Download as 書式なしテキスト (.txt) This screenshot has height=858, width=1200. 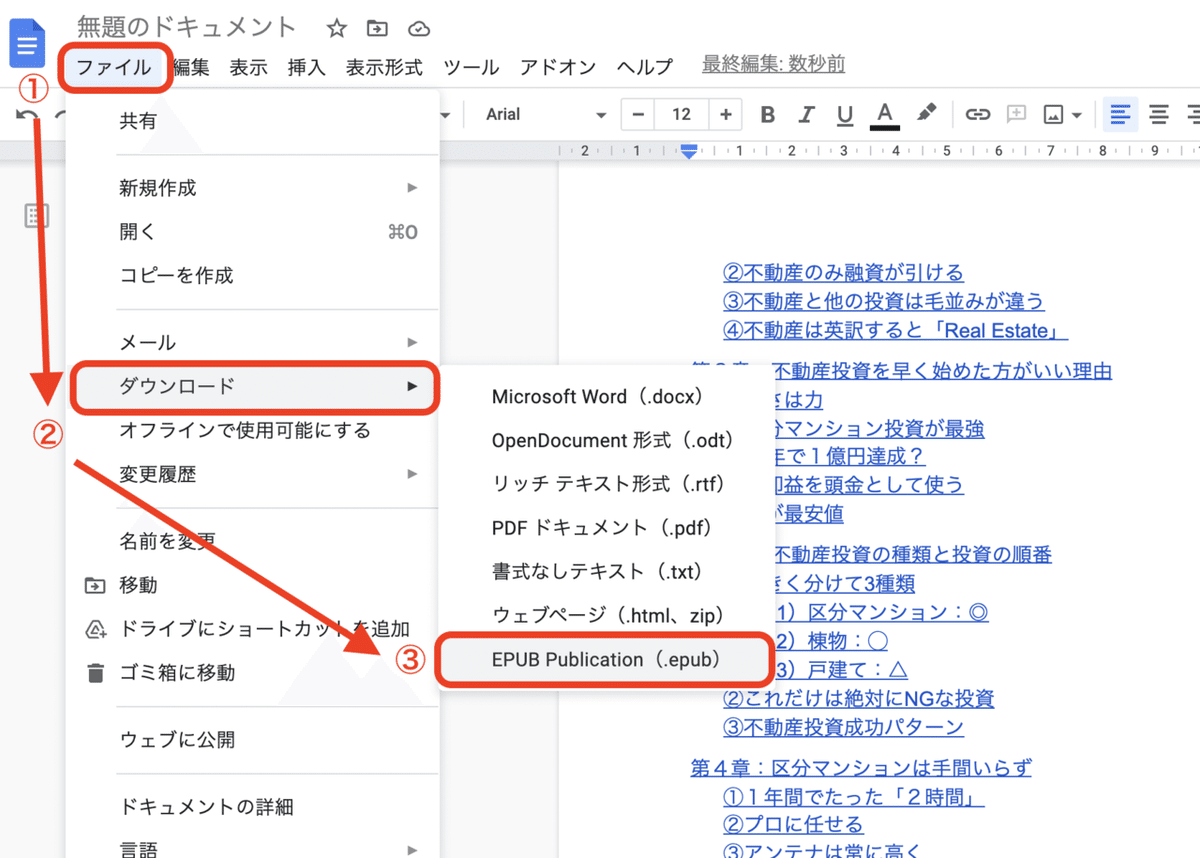[605, 572]
